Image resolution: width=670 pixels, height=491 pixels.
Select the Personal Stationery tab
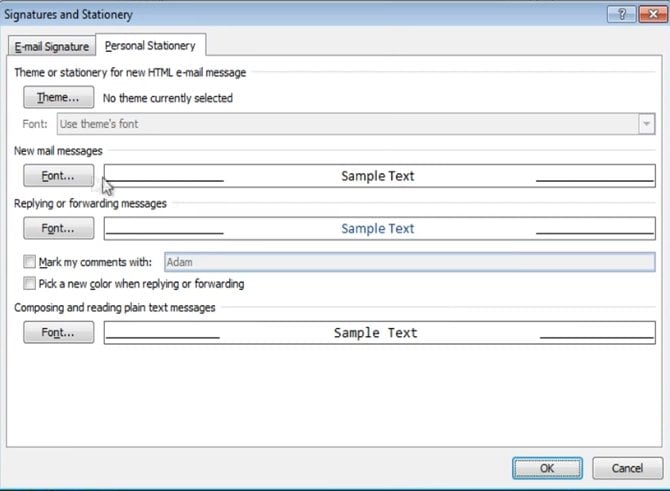(x=150, y=46)
